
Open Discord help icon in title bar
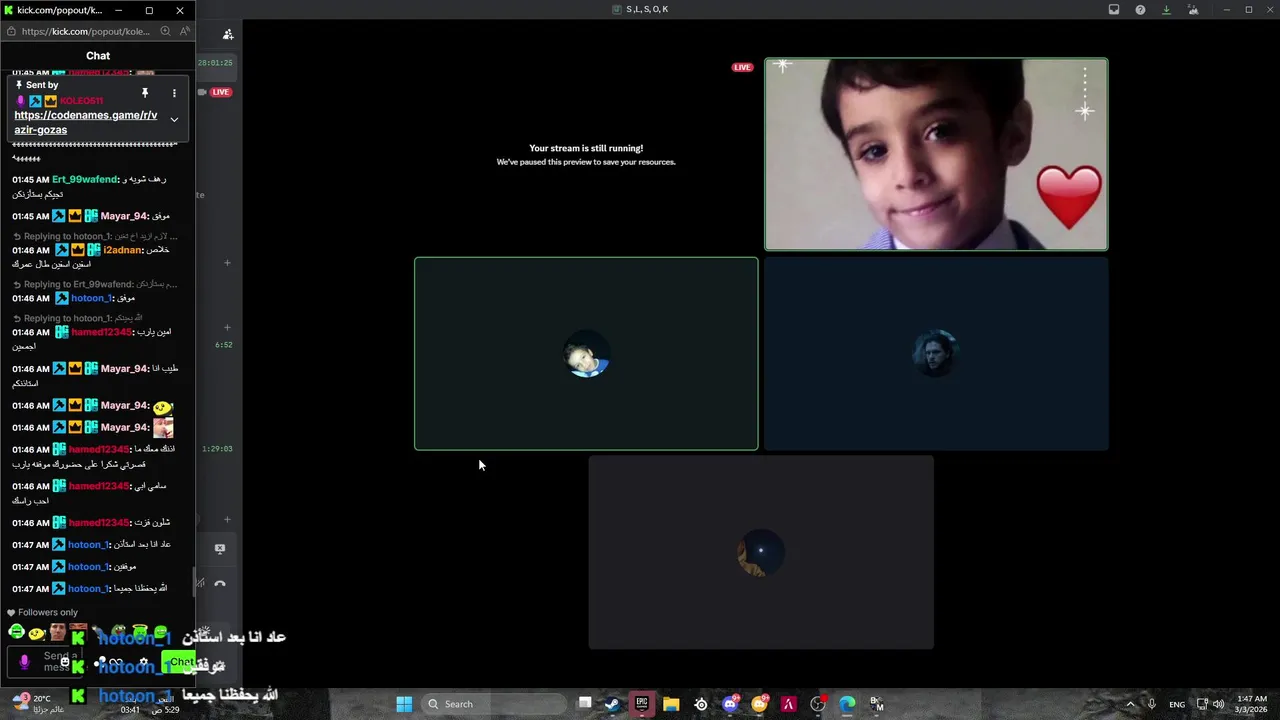tap(1140, 10)
